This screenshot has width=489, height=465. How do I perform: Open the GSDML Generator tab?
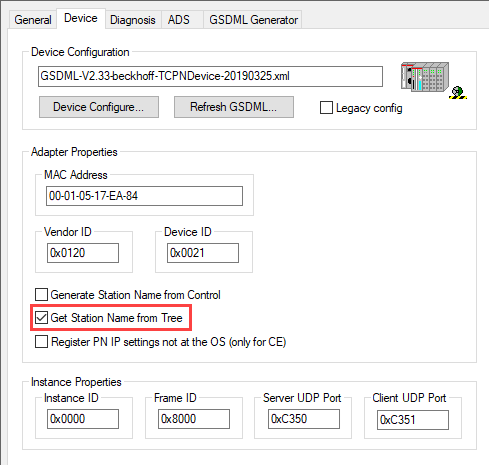pyautogui.click(x=253, y=20)
